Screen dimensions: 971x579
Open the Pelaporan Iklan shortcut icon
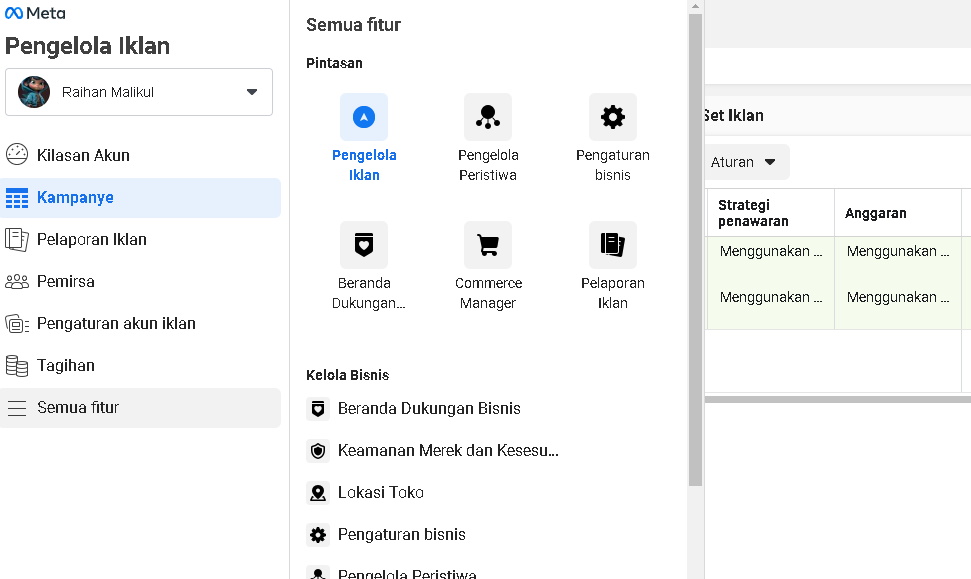[x=612, y=245]
